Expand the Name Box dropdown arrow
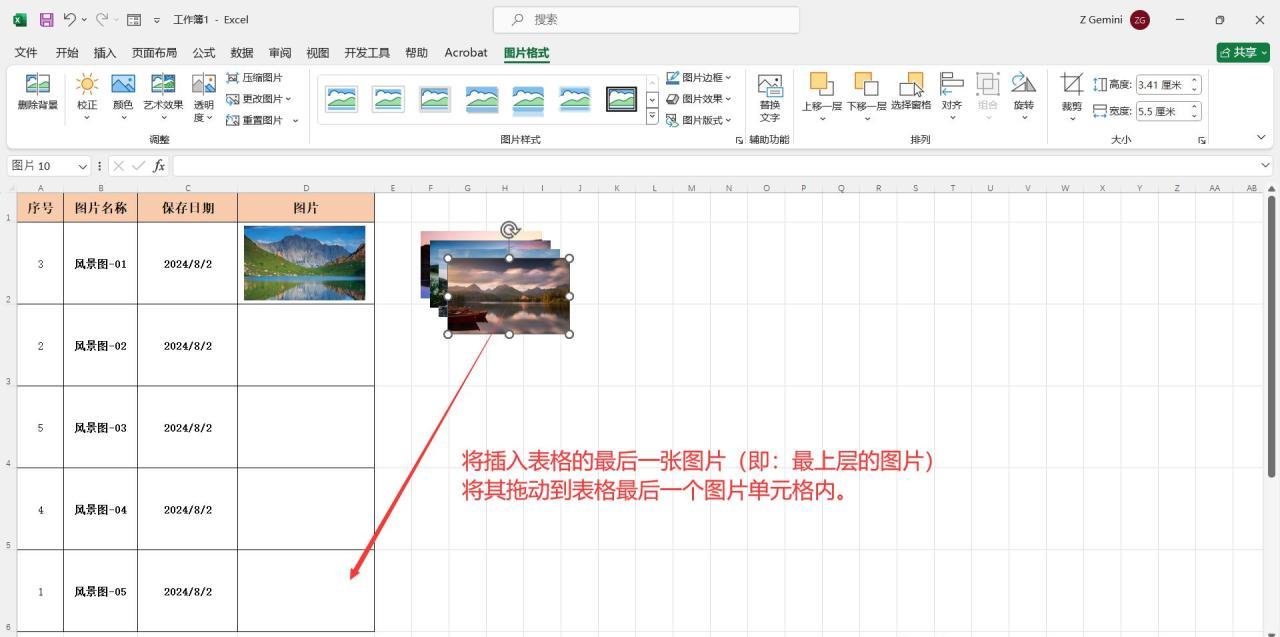The height and width of the screenshot is (637, 1280). pos(82,166)
